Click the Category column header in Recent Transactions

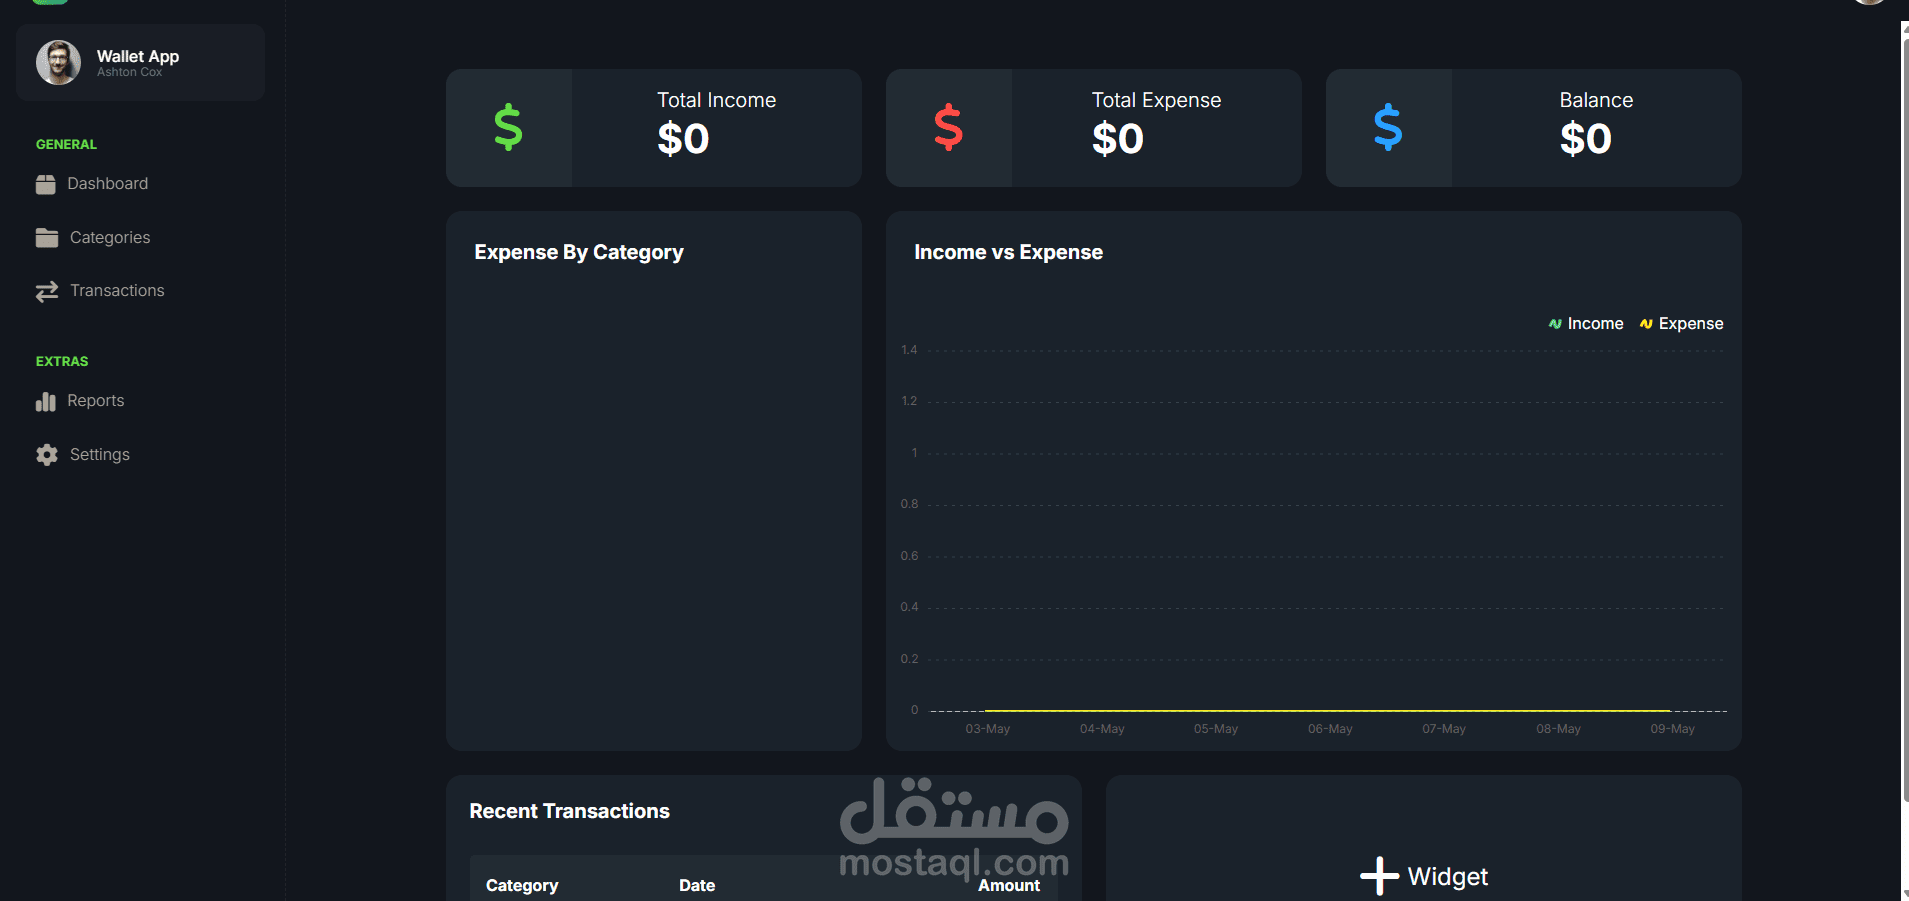click(x=521, y=885)
